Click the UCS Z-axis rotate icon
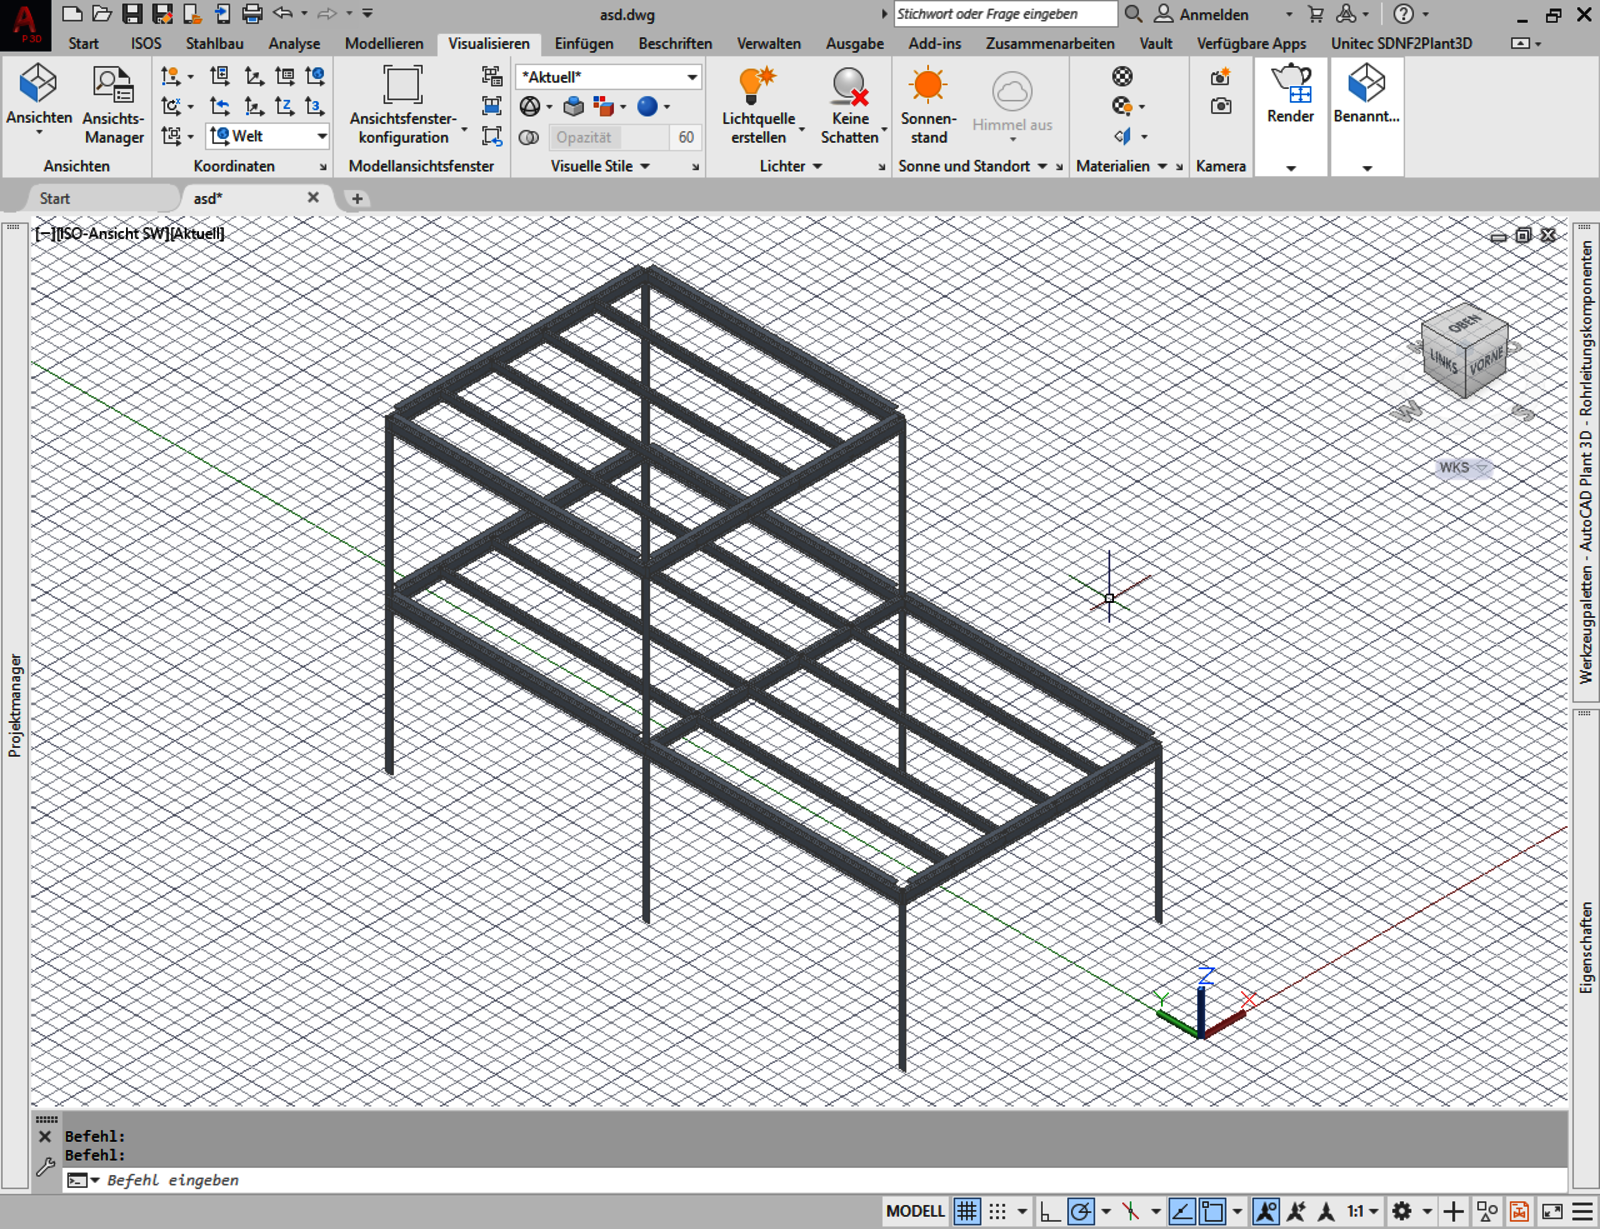 pos(285,106)
